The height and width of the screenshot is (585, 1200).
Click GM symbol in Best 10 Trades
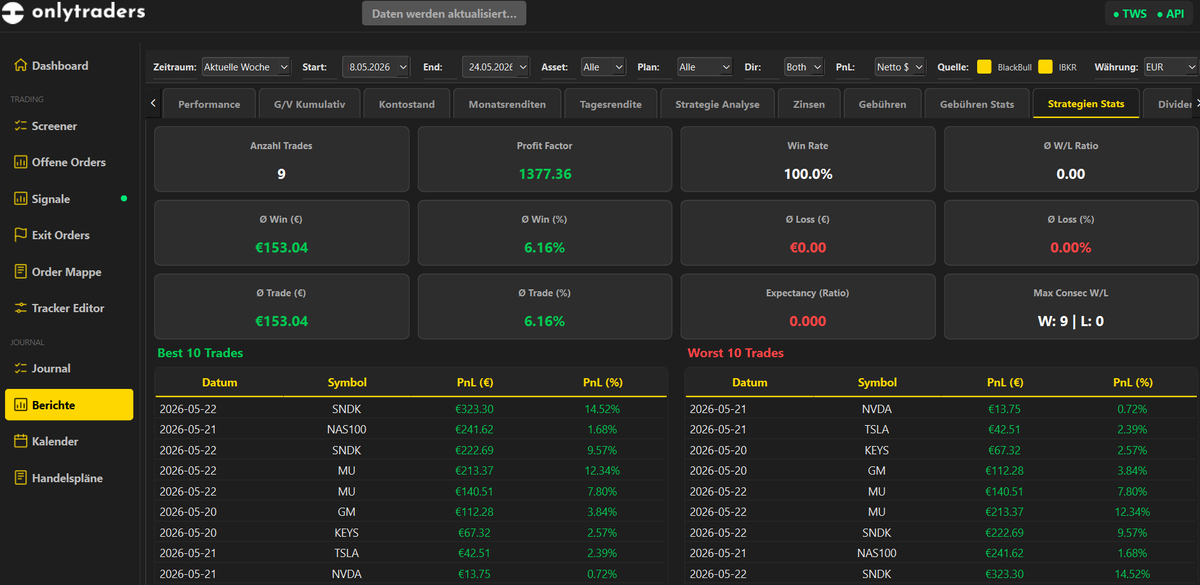point(347,512)
